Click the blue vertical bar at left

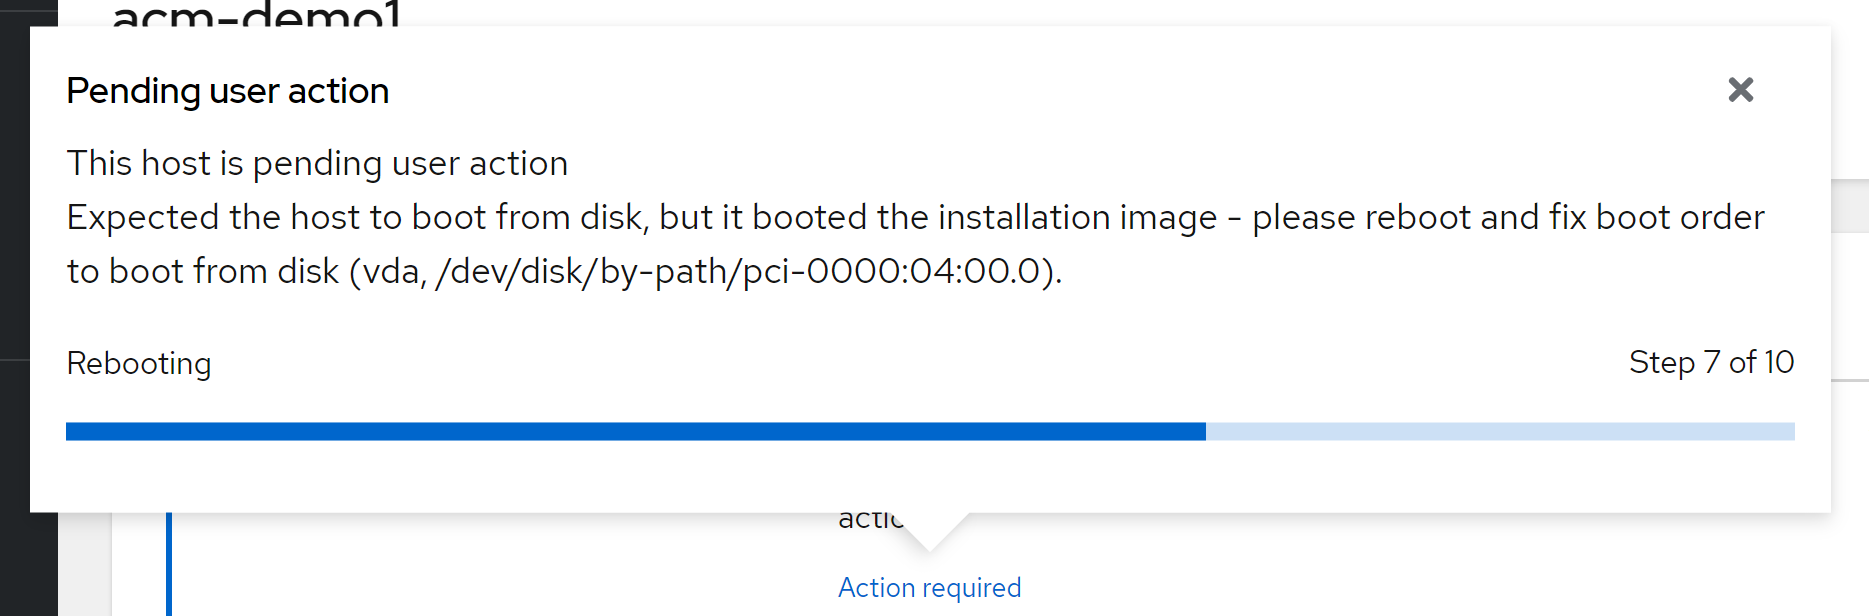click(x=169, y=564)
